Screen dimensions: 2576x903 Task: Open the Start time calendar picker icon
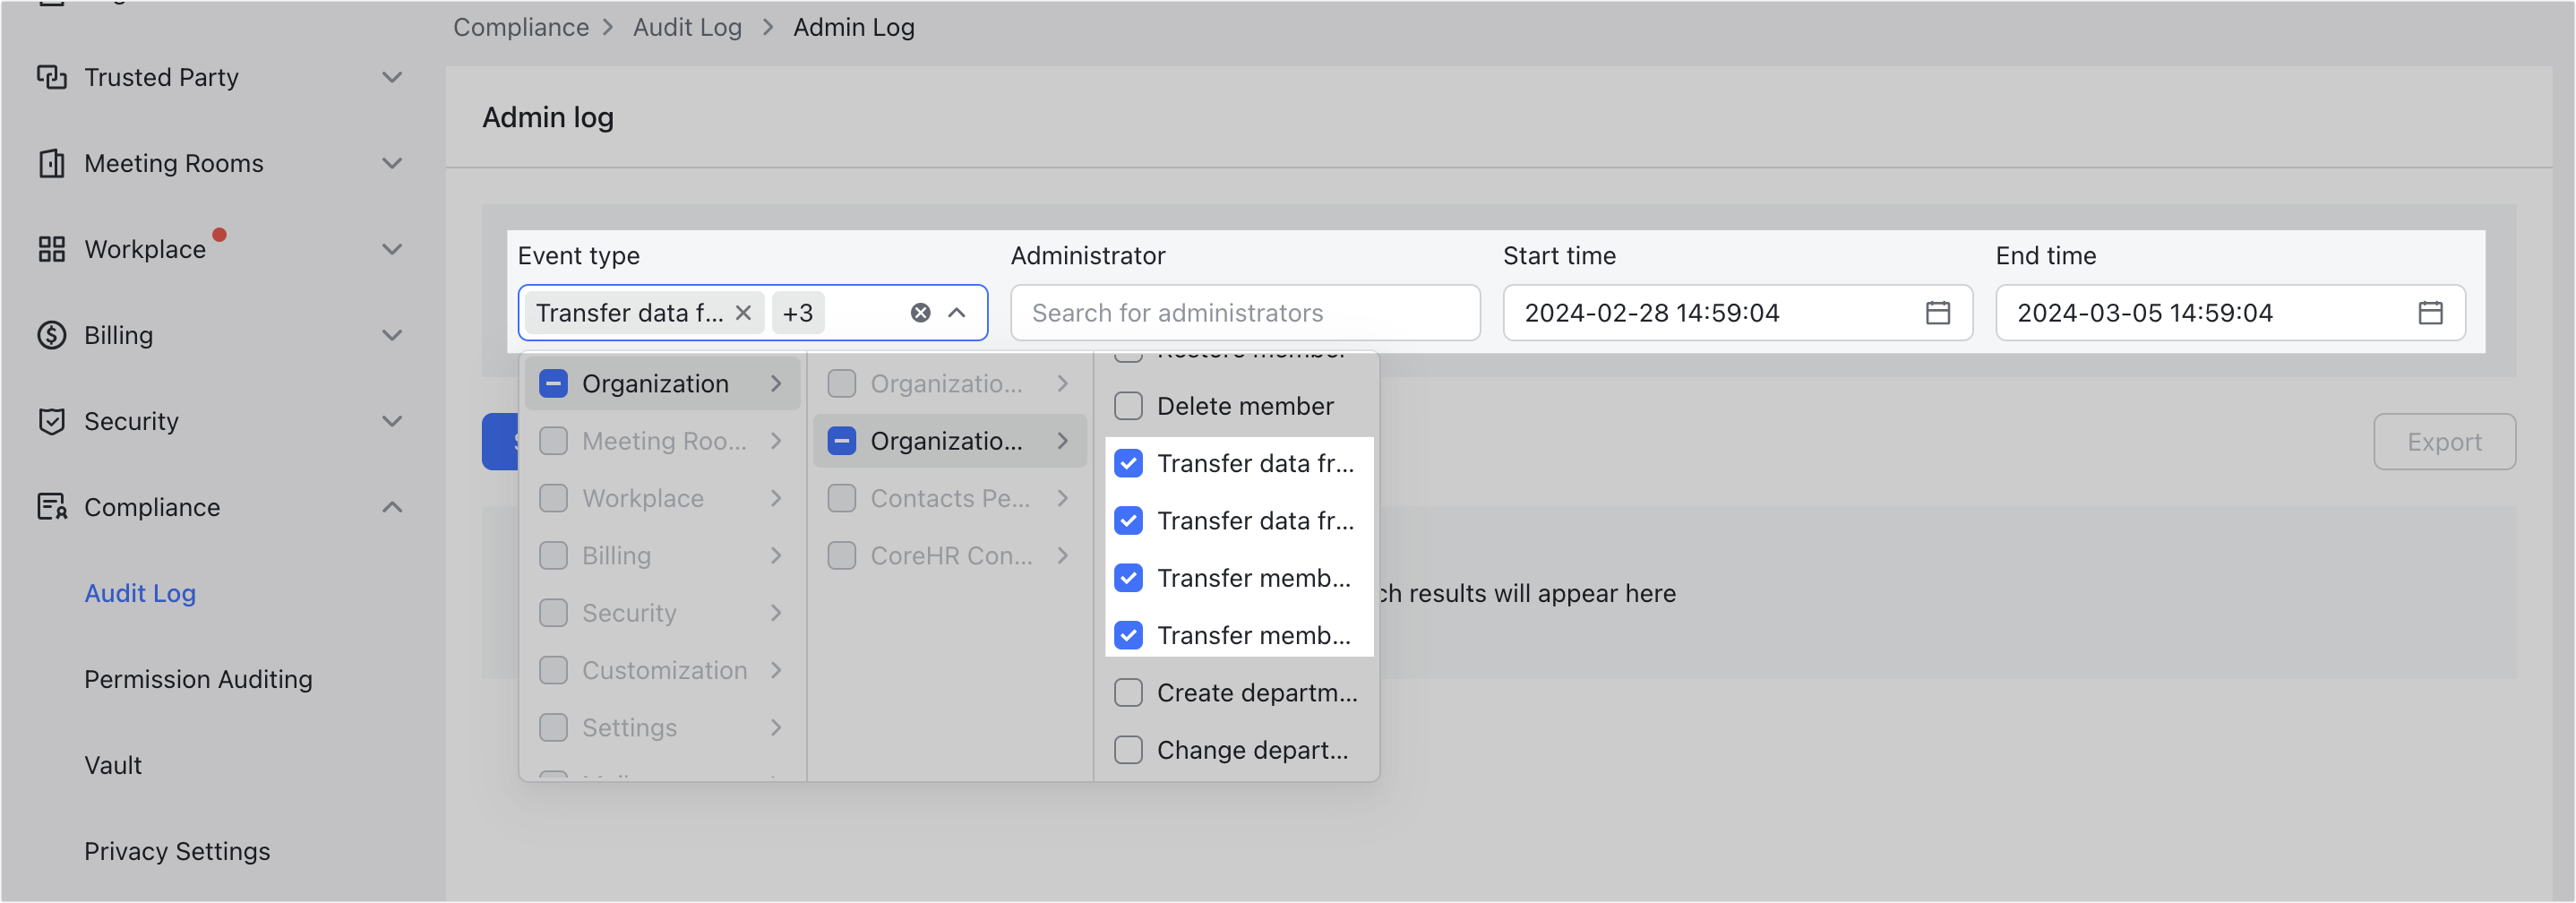pos(1939,312)
